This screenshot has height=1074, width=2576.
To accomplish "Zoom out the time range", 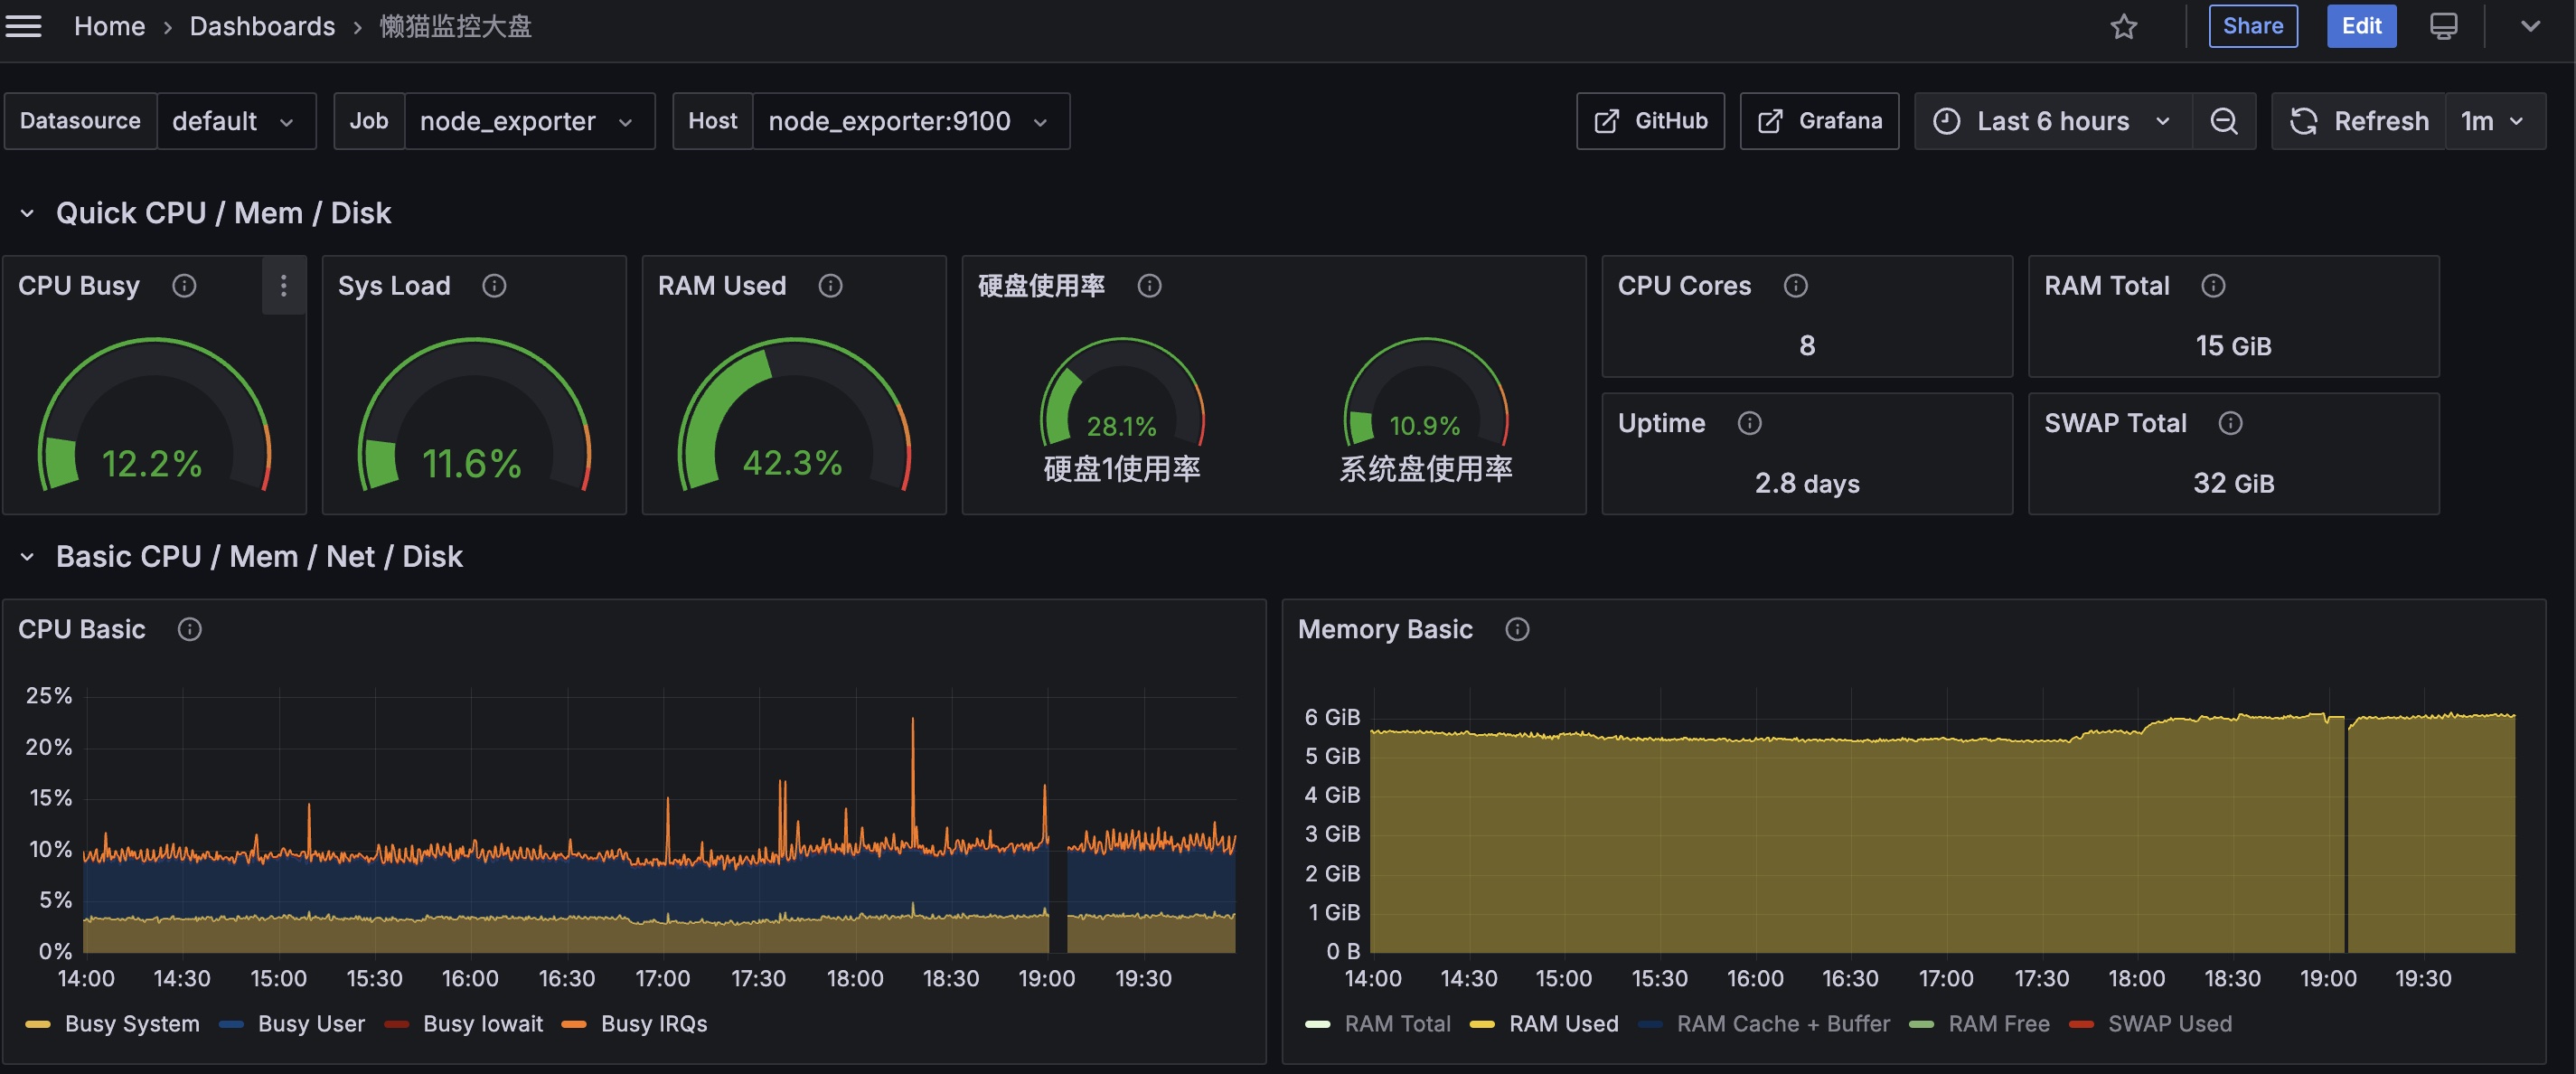I will 2223,121.
